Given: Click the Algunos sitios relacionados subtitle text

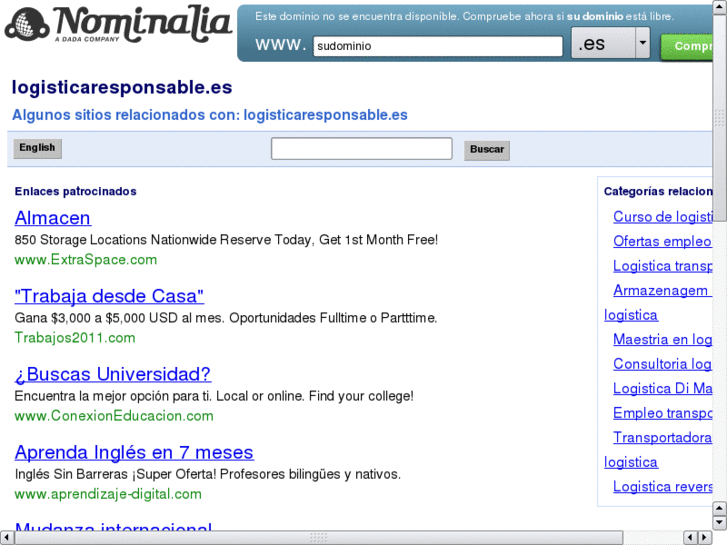Looking at the screenshot, I should pyautogui.click(x=210, y=115).
